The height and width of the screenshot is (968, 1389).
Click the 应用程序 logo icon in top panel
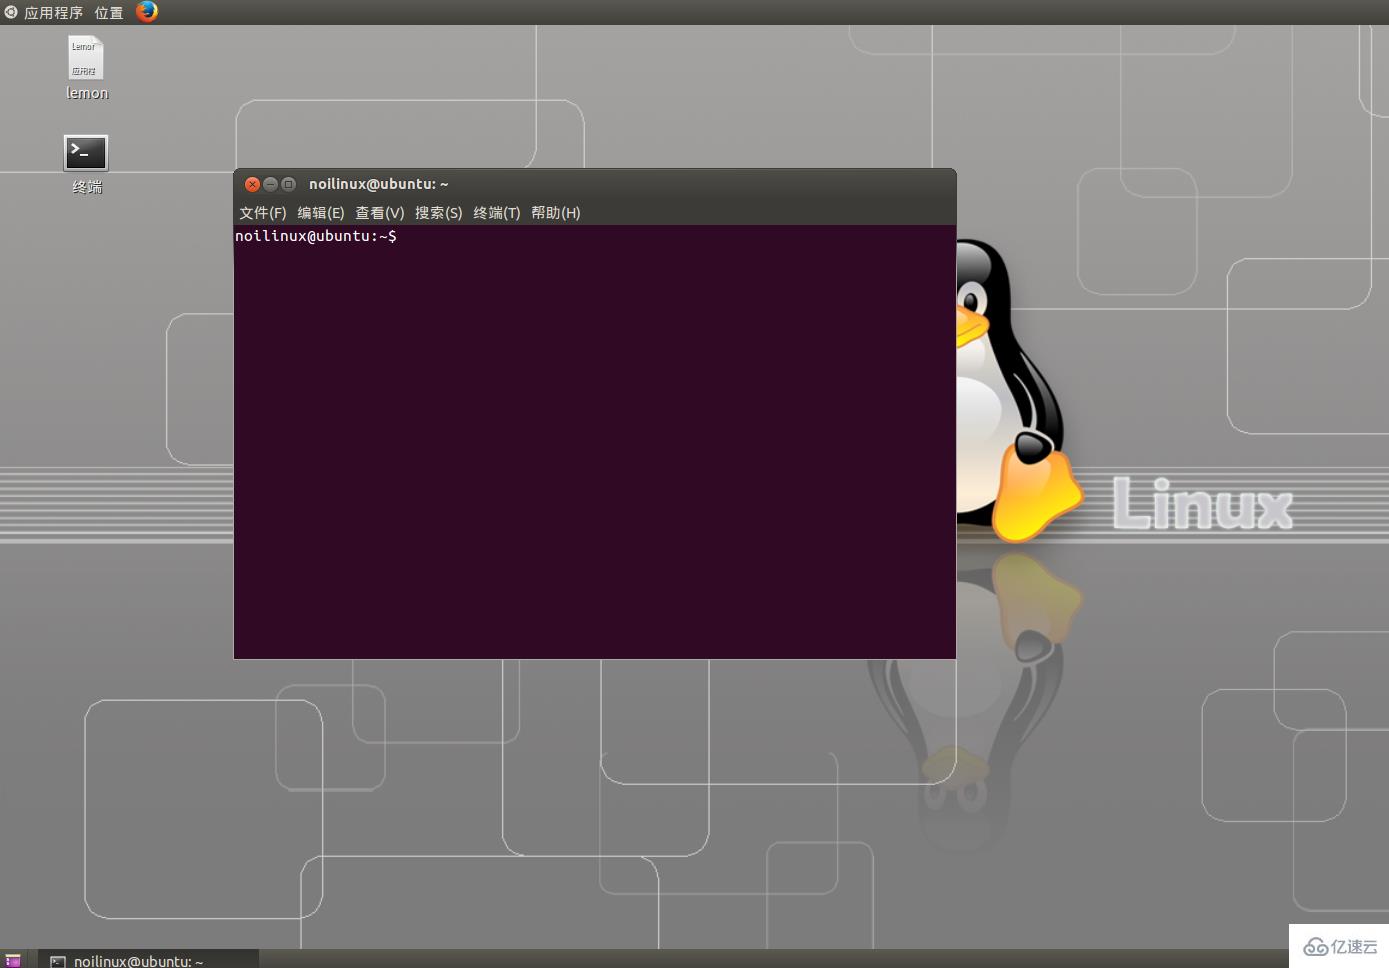coord(11,12)
